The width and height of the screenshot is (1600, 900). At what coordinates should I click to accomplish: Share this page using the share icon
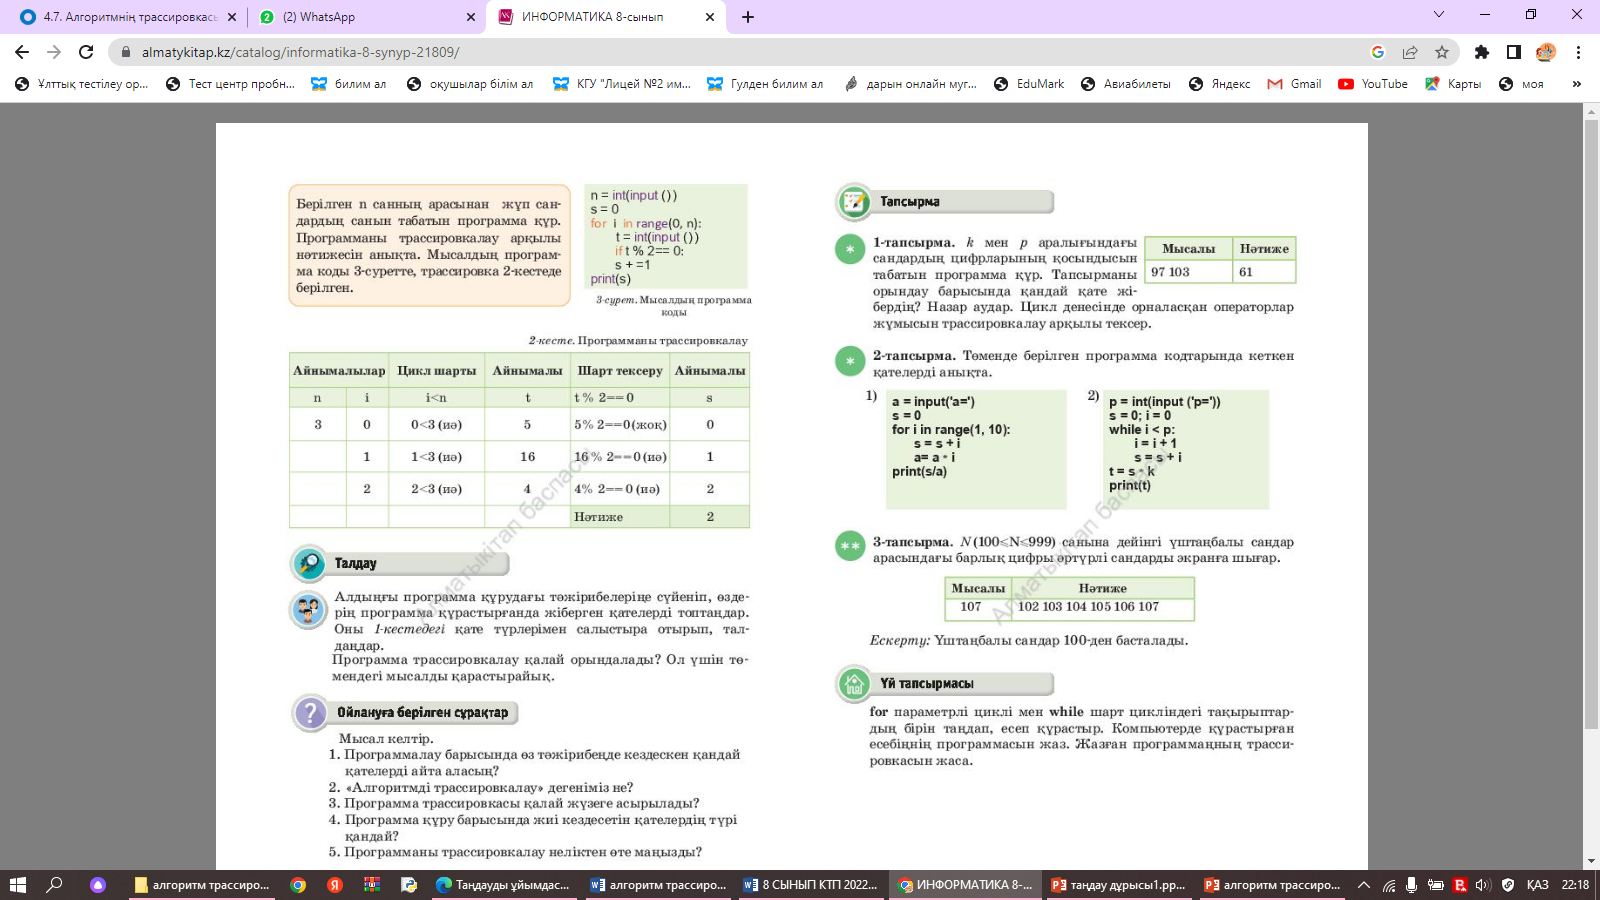[1410, 52]
